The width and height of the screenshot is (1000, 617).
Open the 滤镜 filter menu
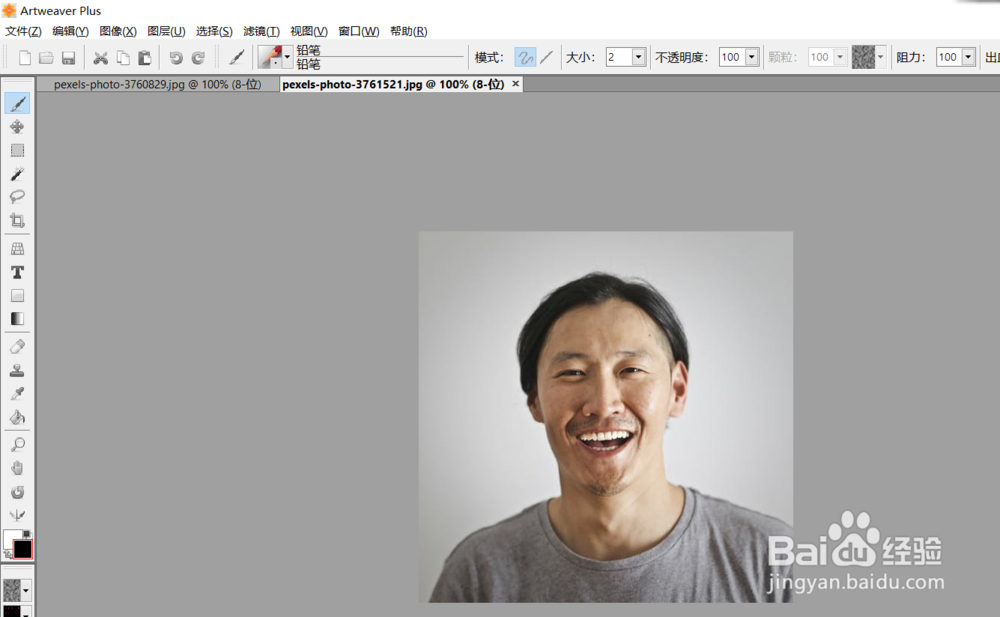[261, 31]
